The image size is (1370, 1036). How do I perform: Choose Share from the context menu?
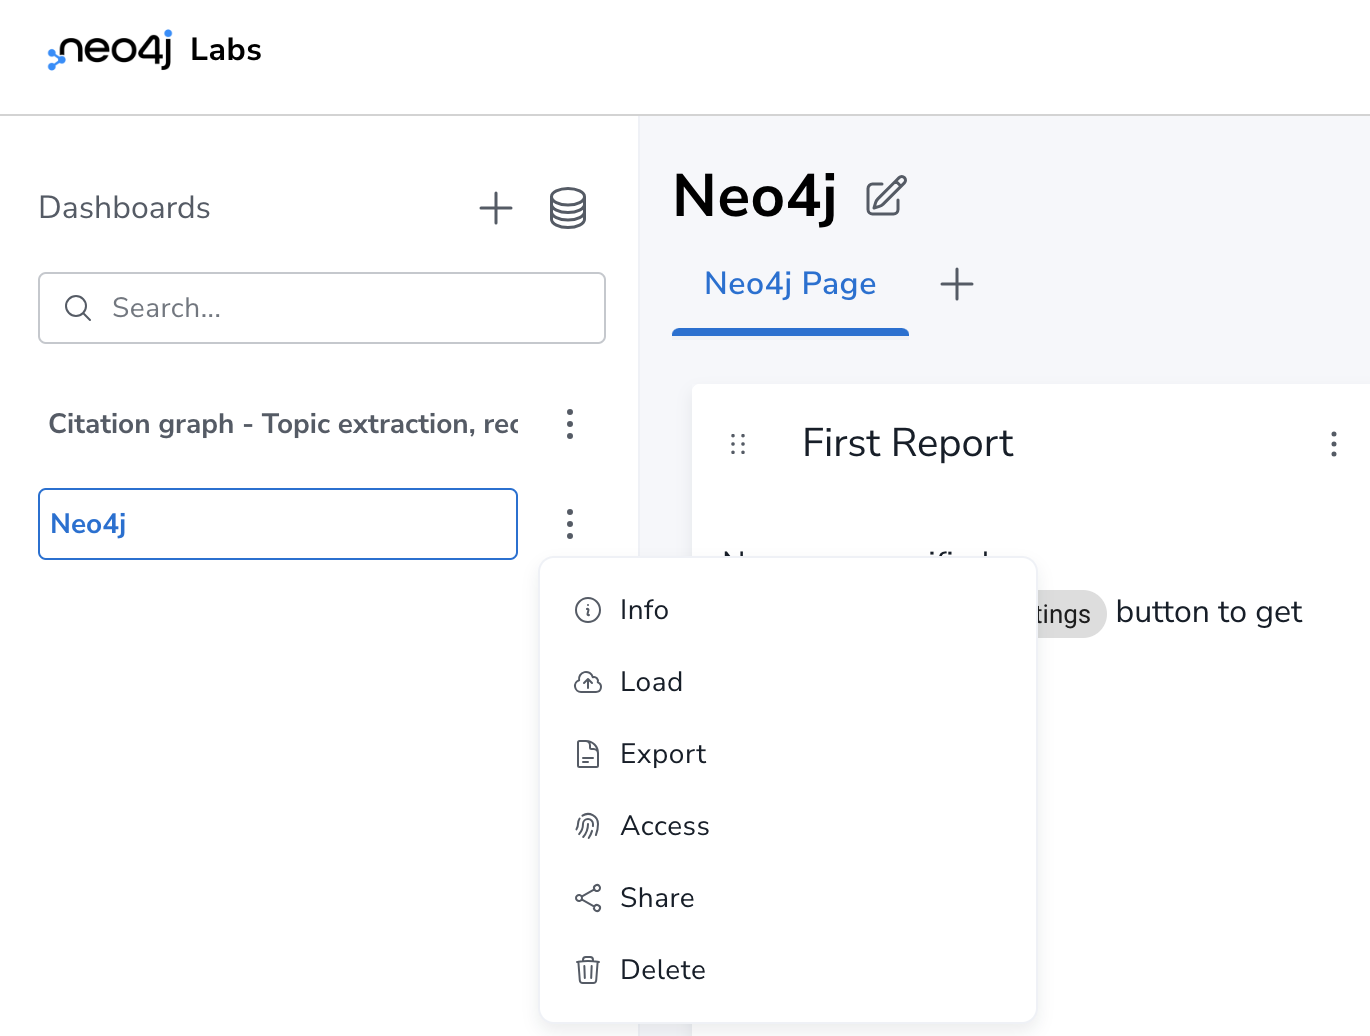(x=788, y=898)
